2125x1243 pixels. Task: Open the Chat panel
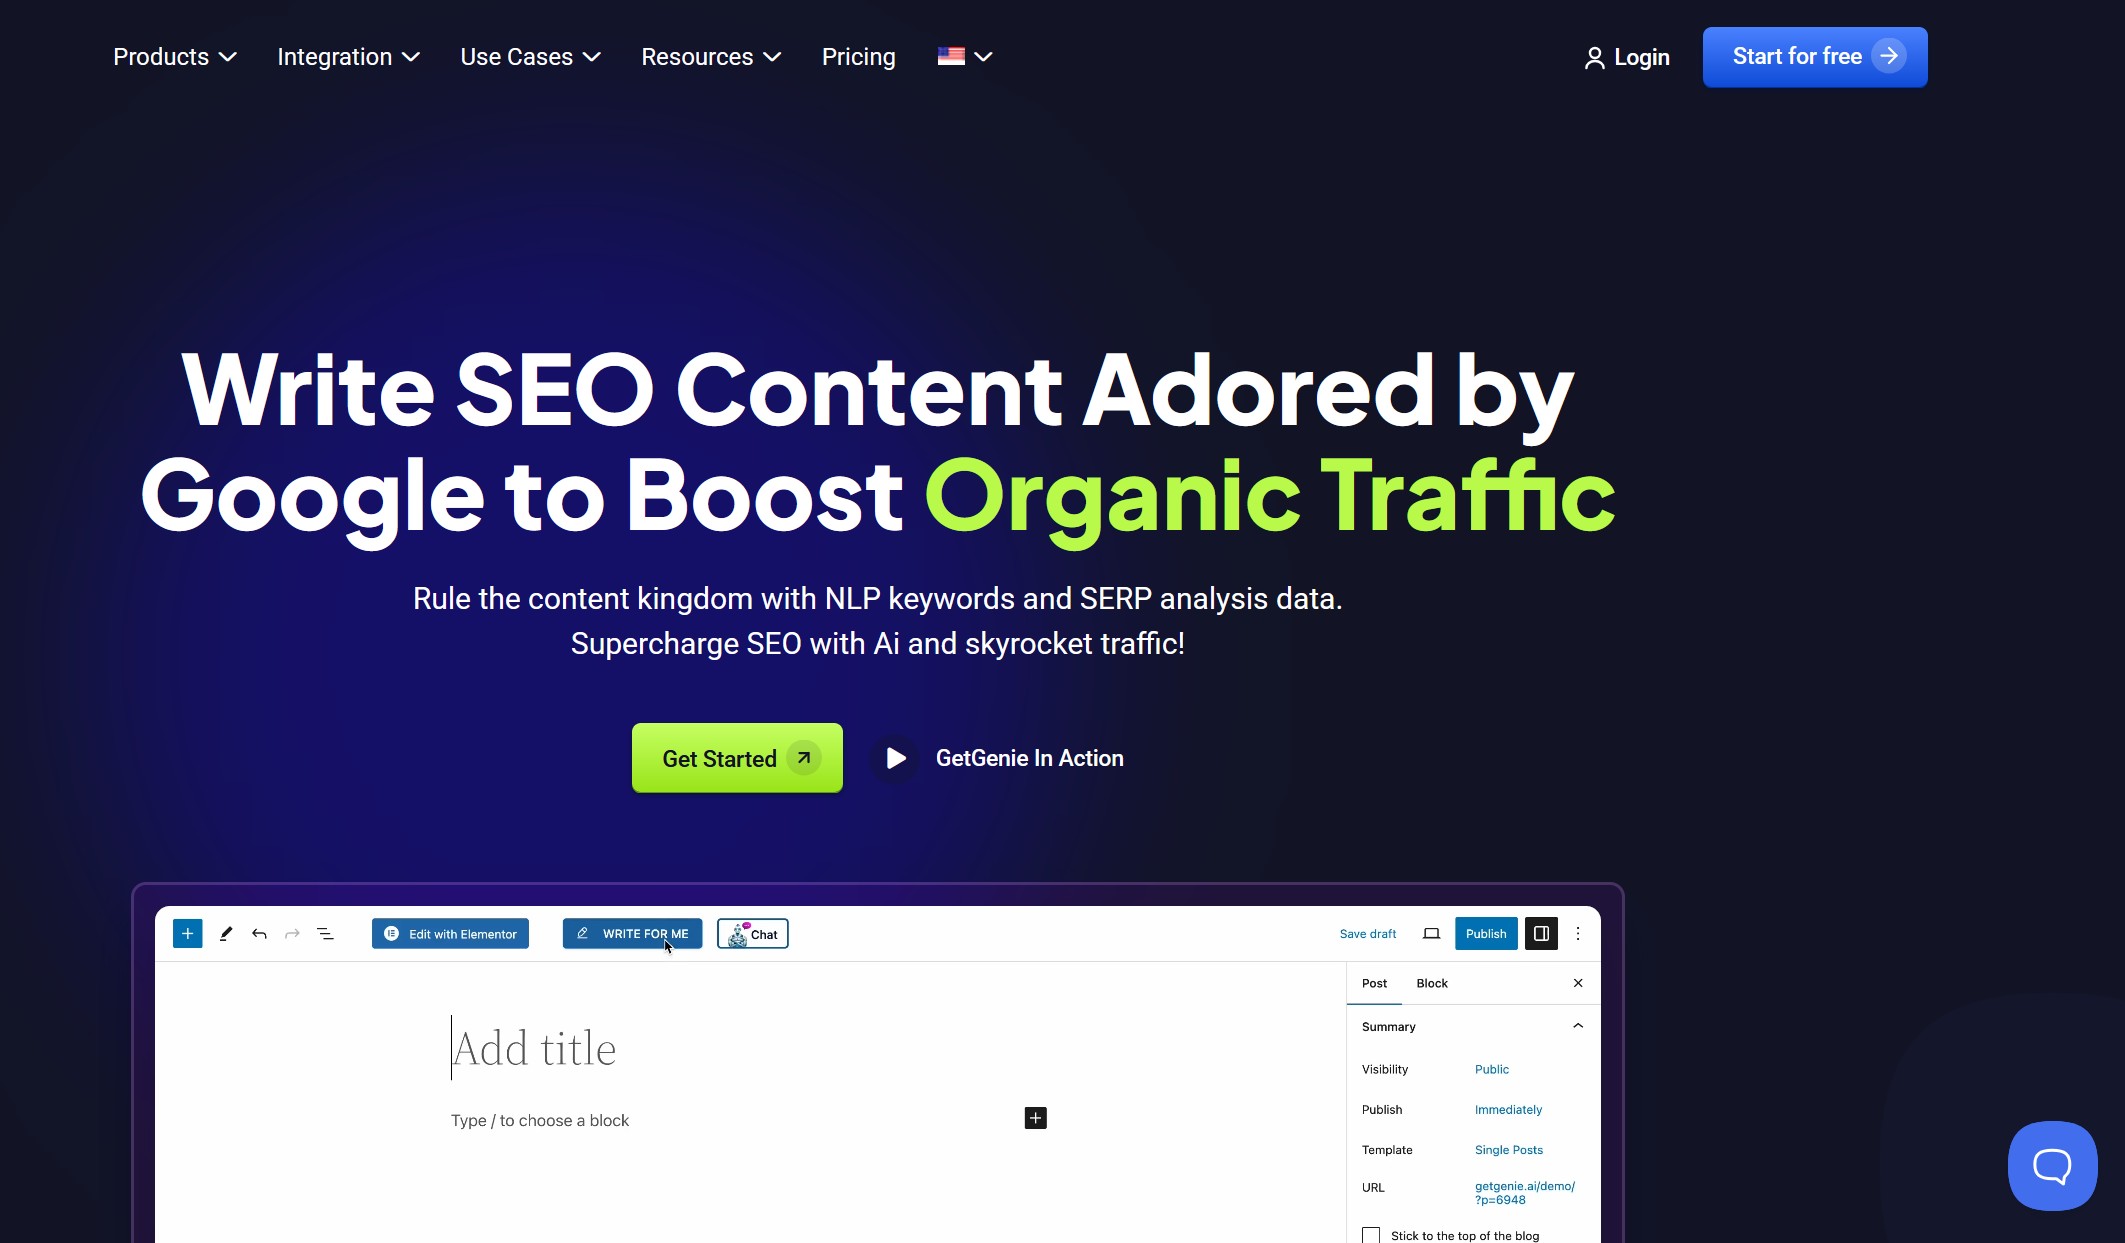[x=755, y=934]
